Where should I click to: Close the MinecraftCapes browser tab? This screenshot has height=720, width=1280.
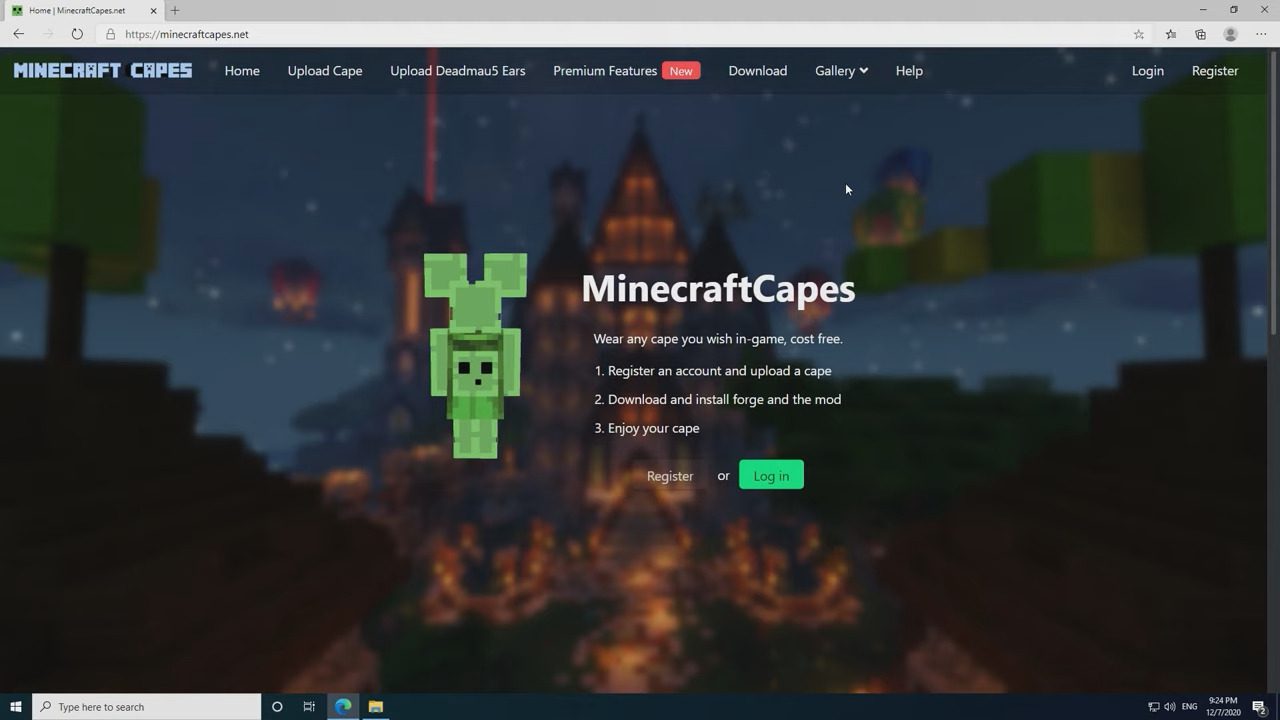pyautogui.click(x=154, y=10)
